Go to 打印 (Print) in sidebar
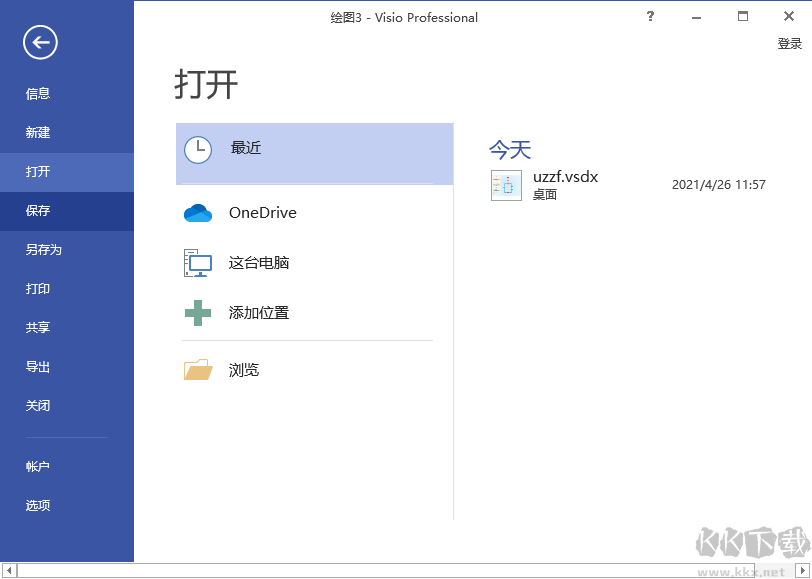Screen dimensions: 812x579 click(x=38, y=289)
